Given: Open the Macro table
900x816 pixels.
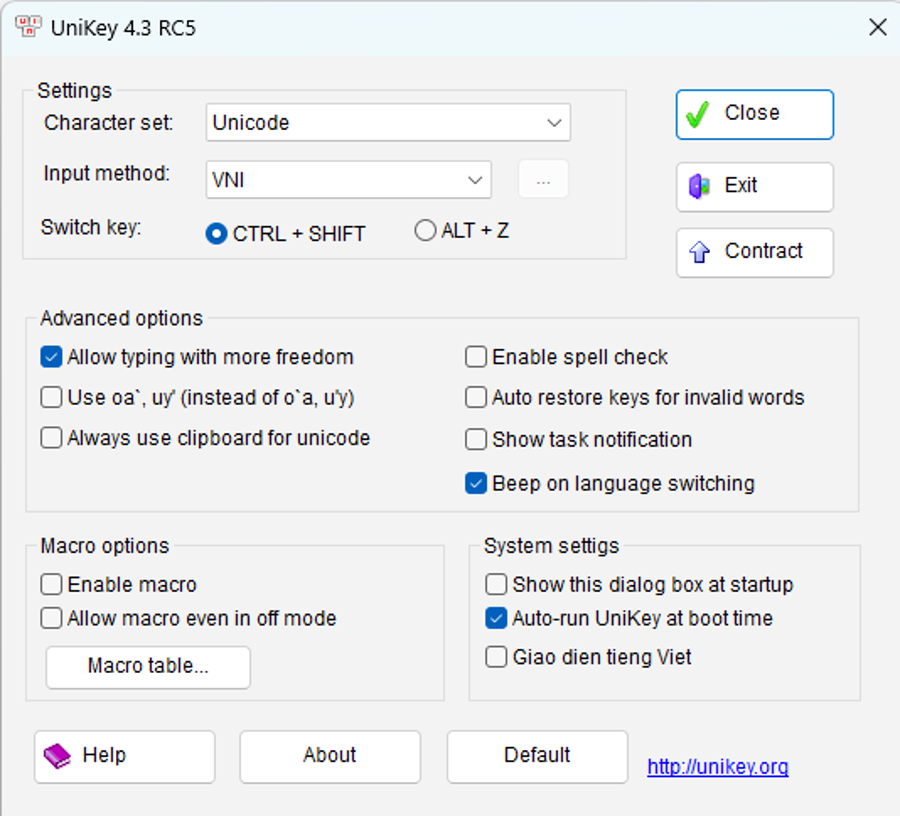Looking at the screenshot, I should click(147, 667).
